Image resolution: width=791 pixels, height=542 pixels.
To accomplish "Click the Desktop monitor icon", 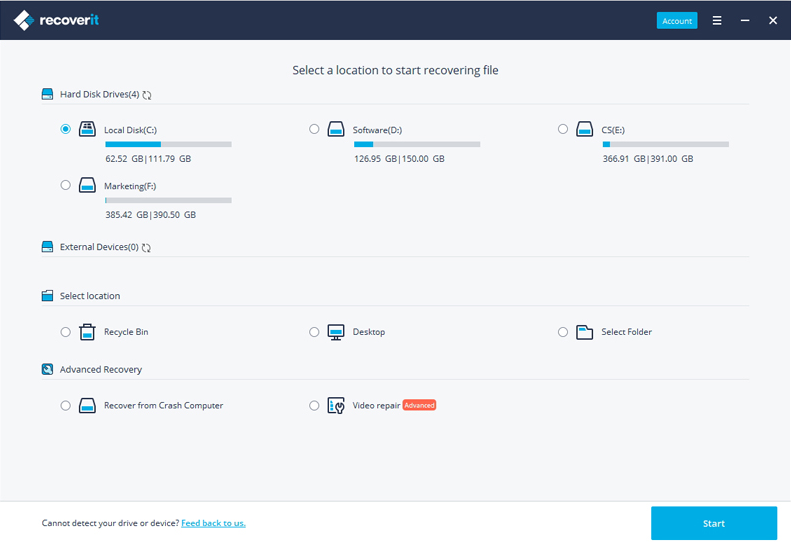I will point(336,332).
